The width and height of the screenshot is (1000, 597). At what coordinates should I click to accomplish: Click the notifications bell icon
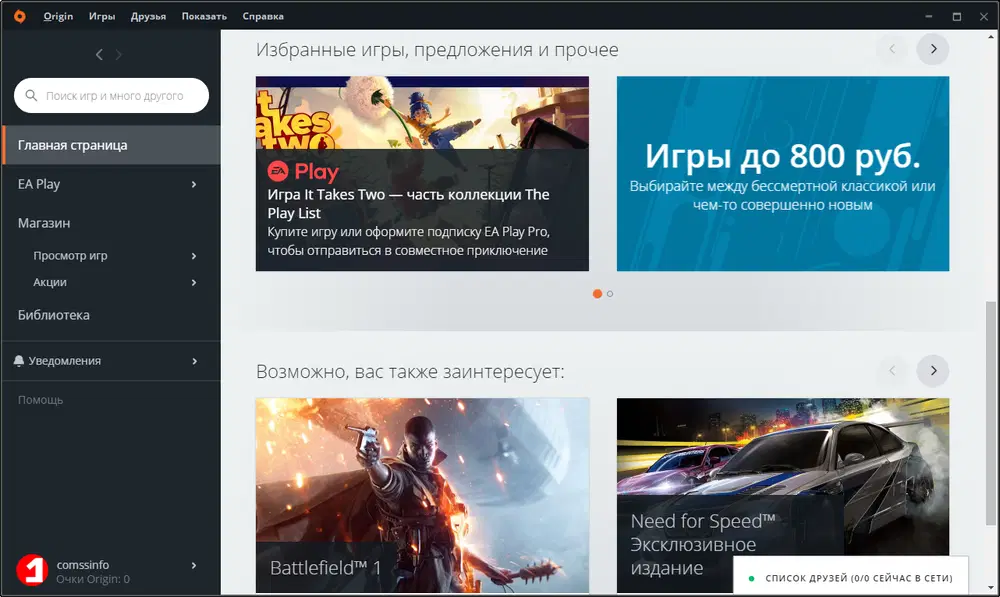point(18,361)
